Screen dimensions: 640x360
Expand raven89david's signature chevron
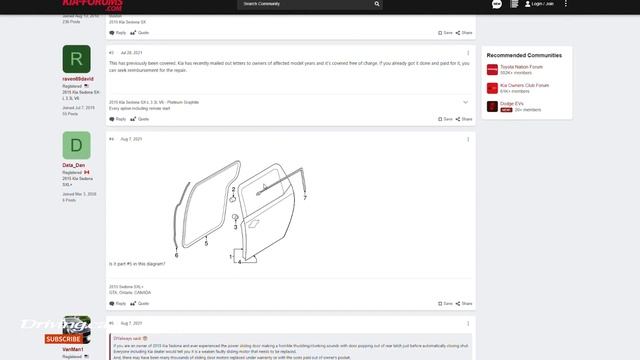(465, 102)
